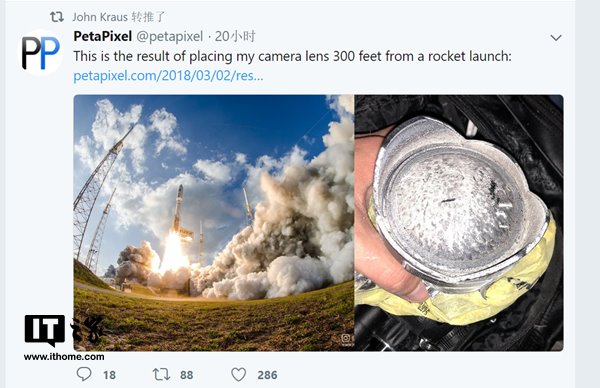The width and height of the screenshot is (600, 388).
Task: Open the petapixel.com article link
Action: [168, 76]
